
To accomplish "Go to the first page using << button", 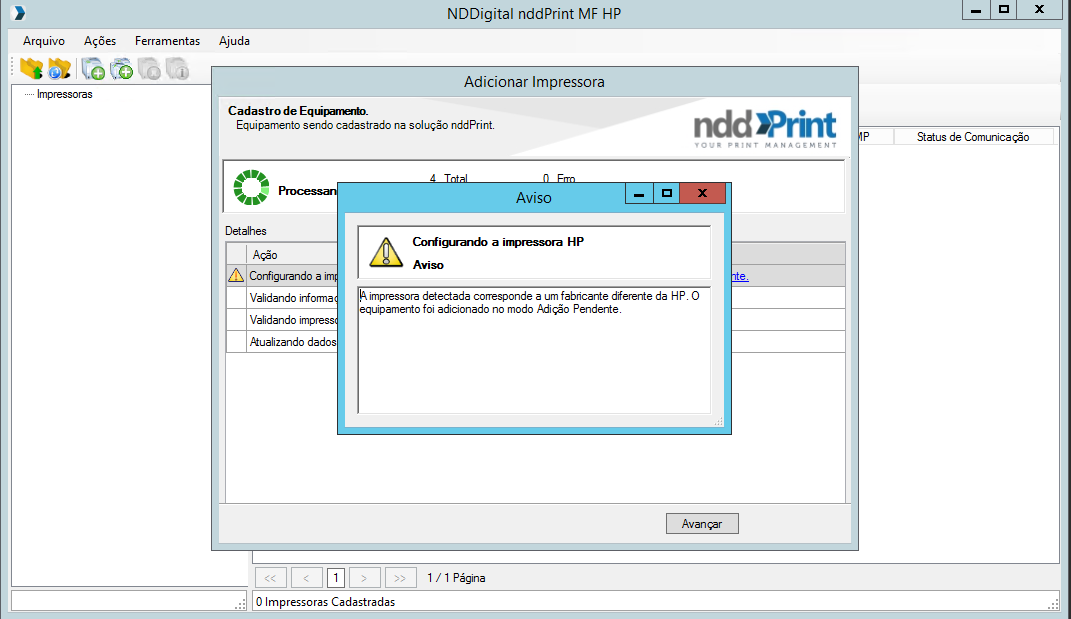I will (270, 578).
